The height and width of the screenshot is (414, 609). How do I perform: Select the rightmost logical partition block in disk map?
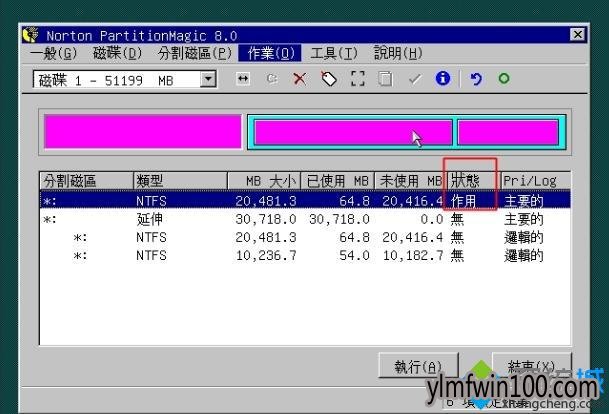[508, 132]
